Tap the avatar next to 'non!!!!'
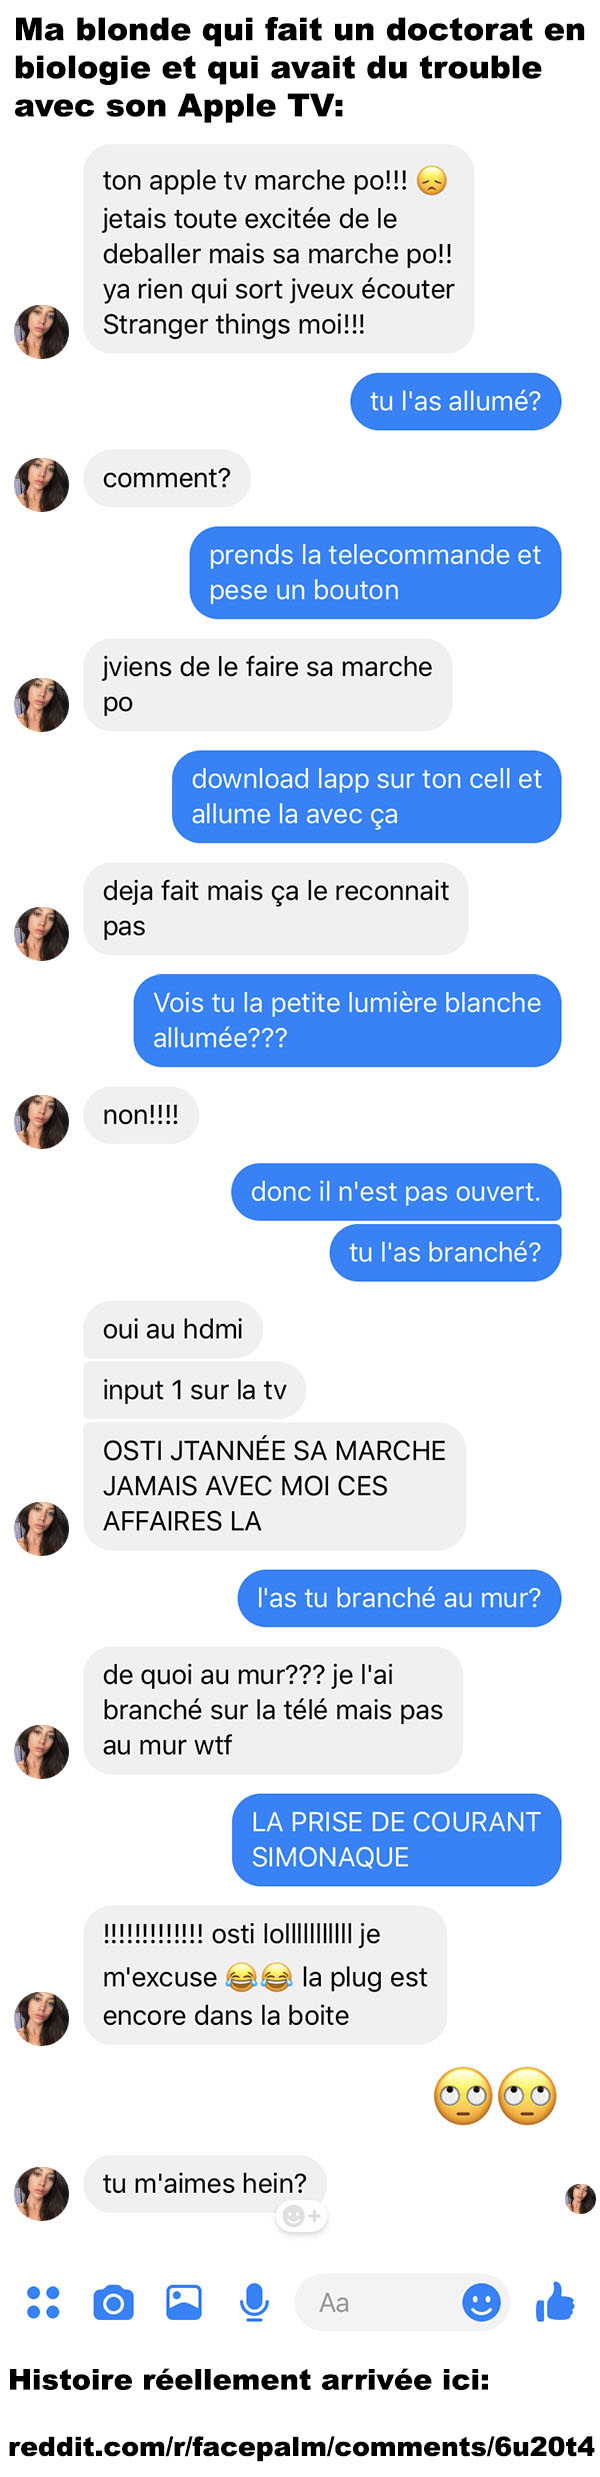 41,1121
